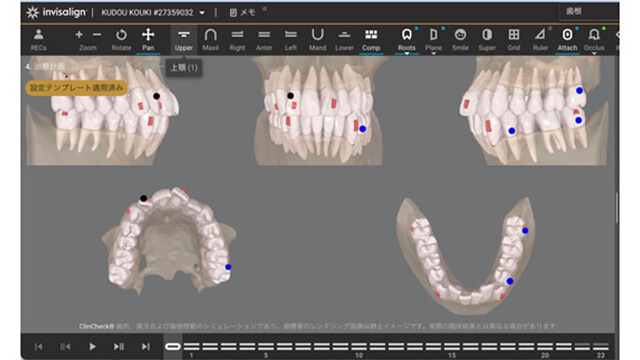Open the RECs panel icon
640x360 pixels.
point(38,40)
